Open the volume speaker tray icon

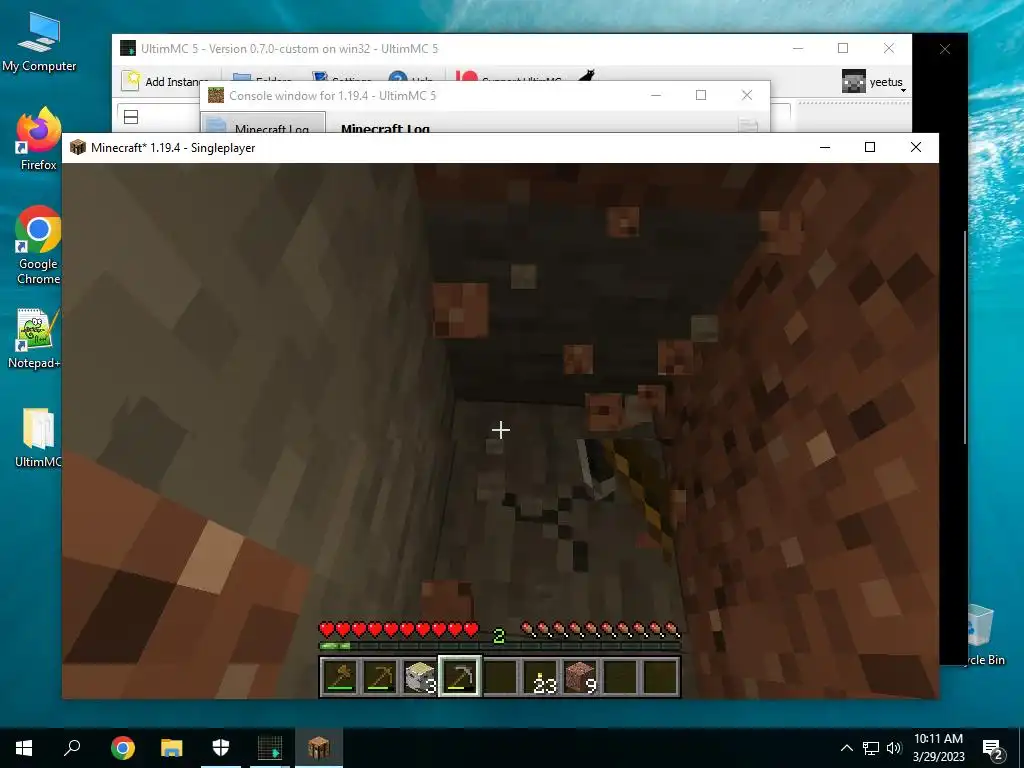pos(894,748)
